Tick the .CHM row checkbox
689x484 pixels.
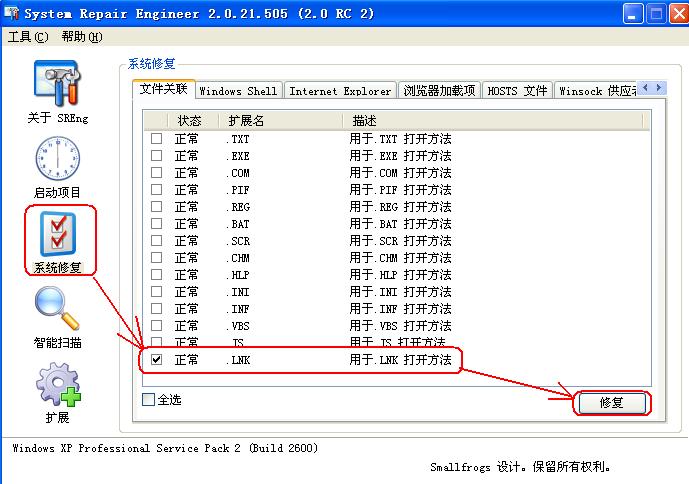point(156,258)
